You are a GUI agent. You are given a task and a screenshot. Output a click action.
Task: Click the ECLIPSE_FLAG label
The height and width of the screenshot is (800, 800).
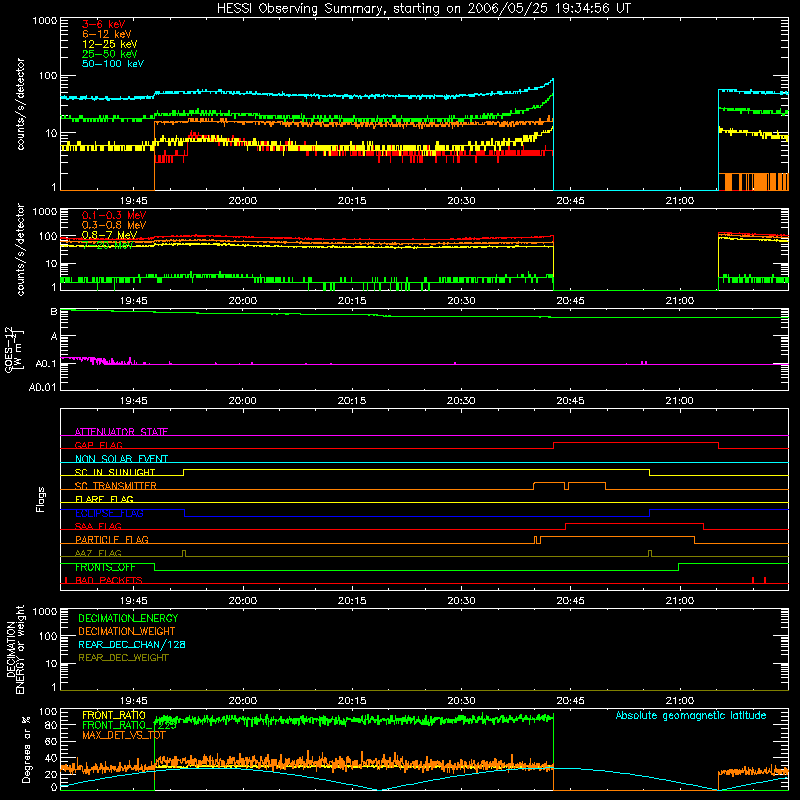tap(109, 513)
